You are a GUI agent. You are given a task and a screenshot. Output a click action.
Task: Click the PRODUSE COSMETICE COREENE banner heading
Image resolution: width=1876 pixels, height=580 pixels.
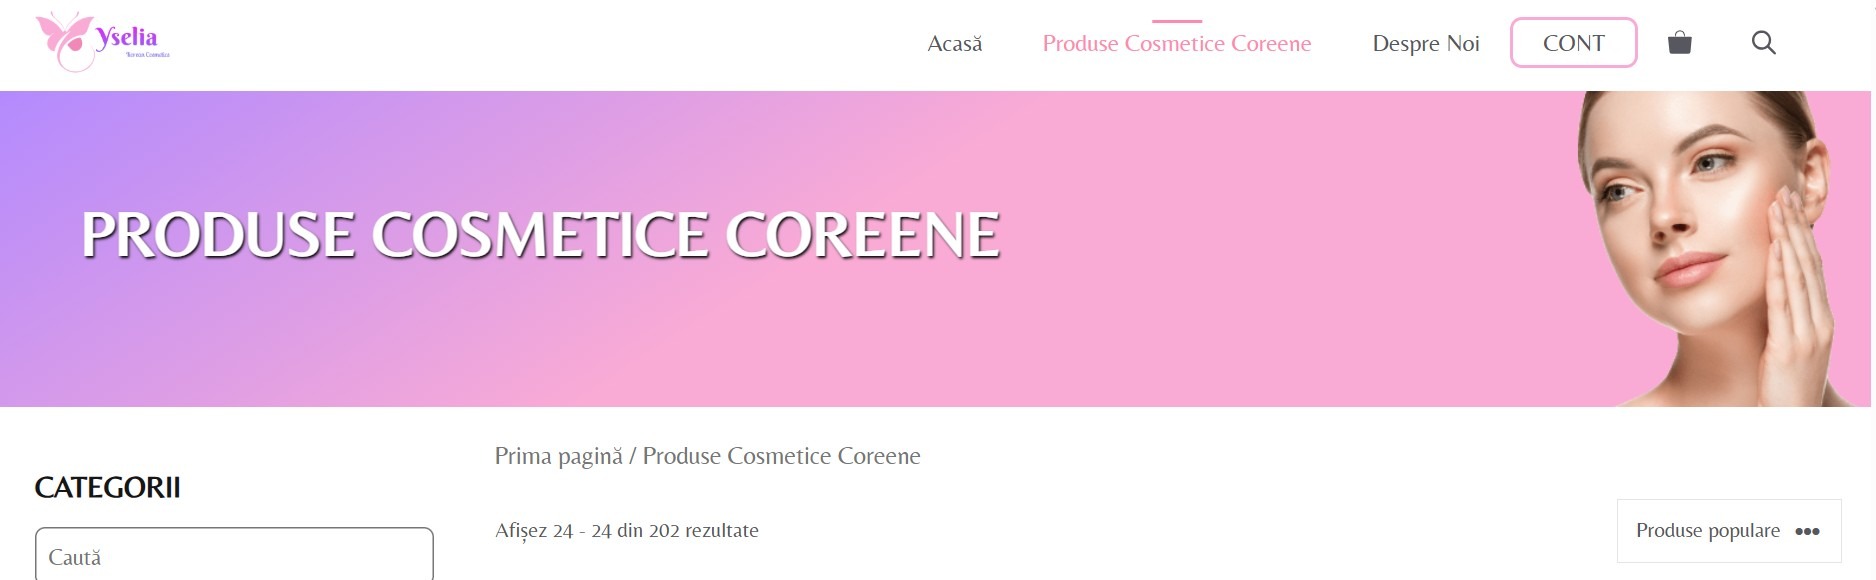coord(541,236)
